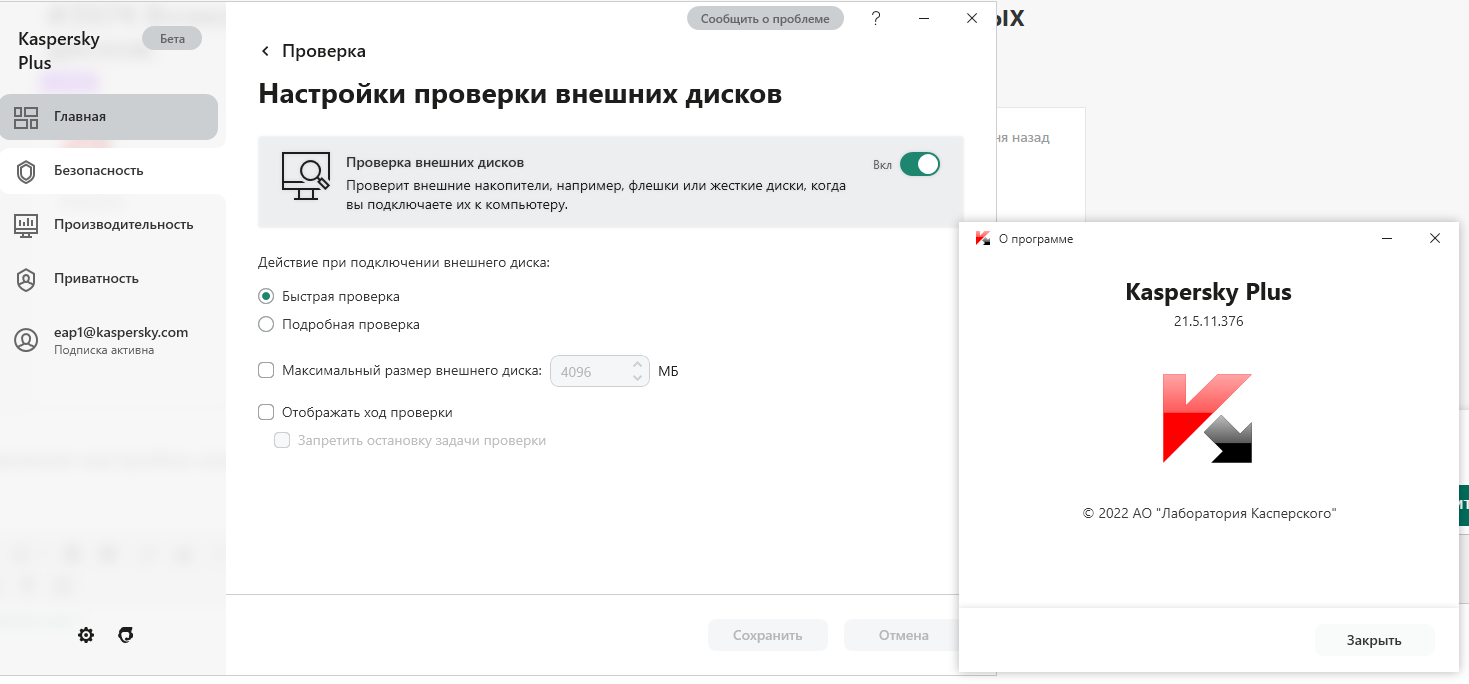This screenshot has width=1469, height=684.
Task: Click the Приватность shield-person icon
Action: [x=26, y=280]
